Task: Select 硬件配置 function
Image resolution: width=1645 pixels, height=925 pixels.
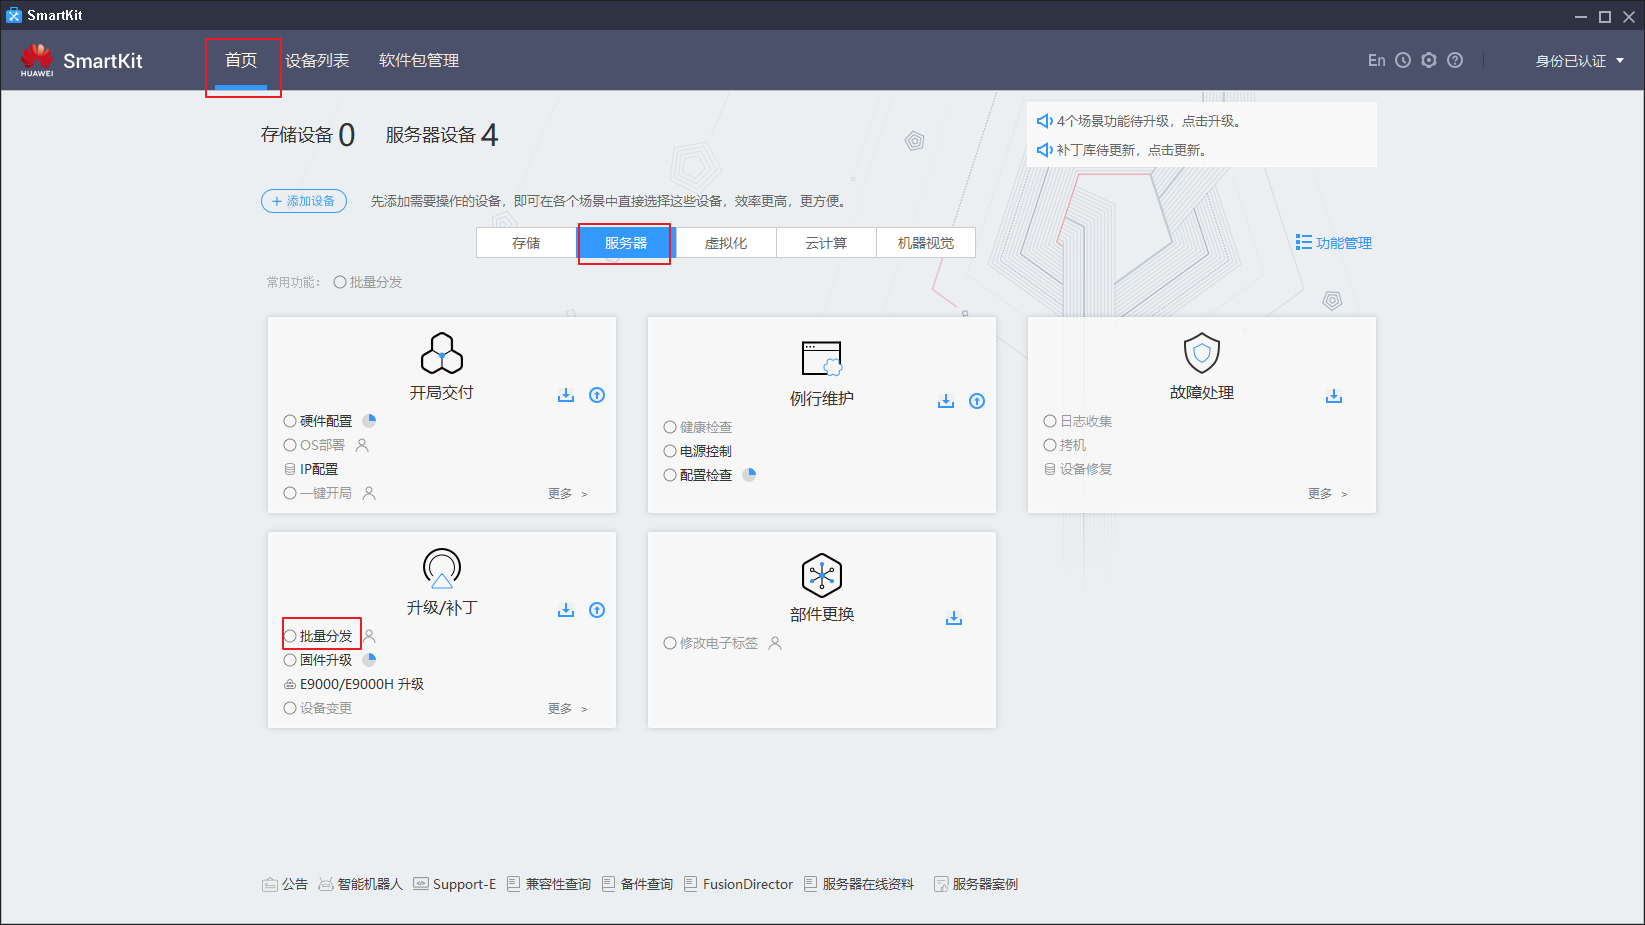Action: coord(318,421)
